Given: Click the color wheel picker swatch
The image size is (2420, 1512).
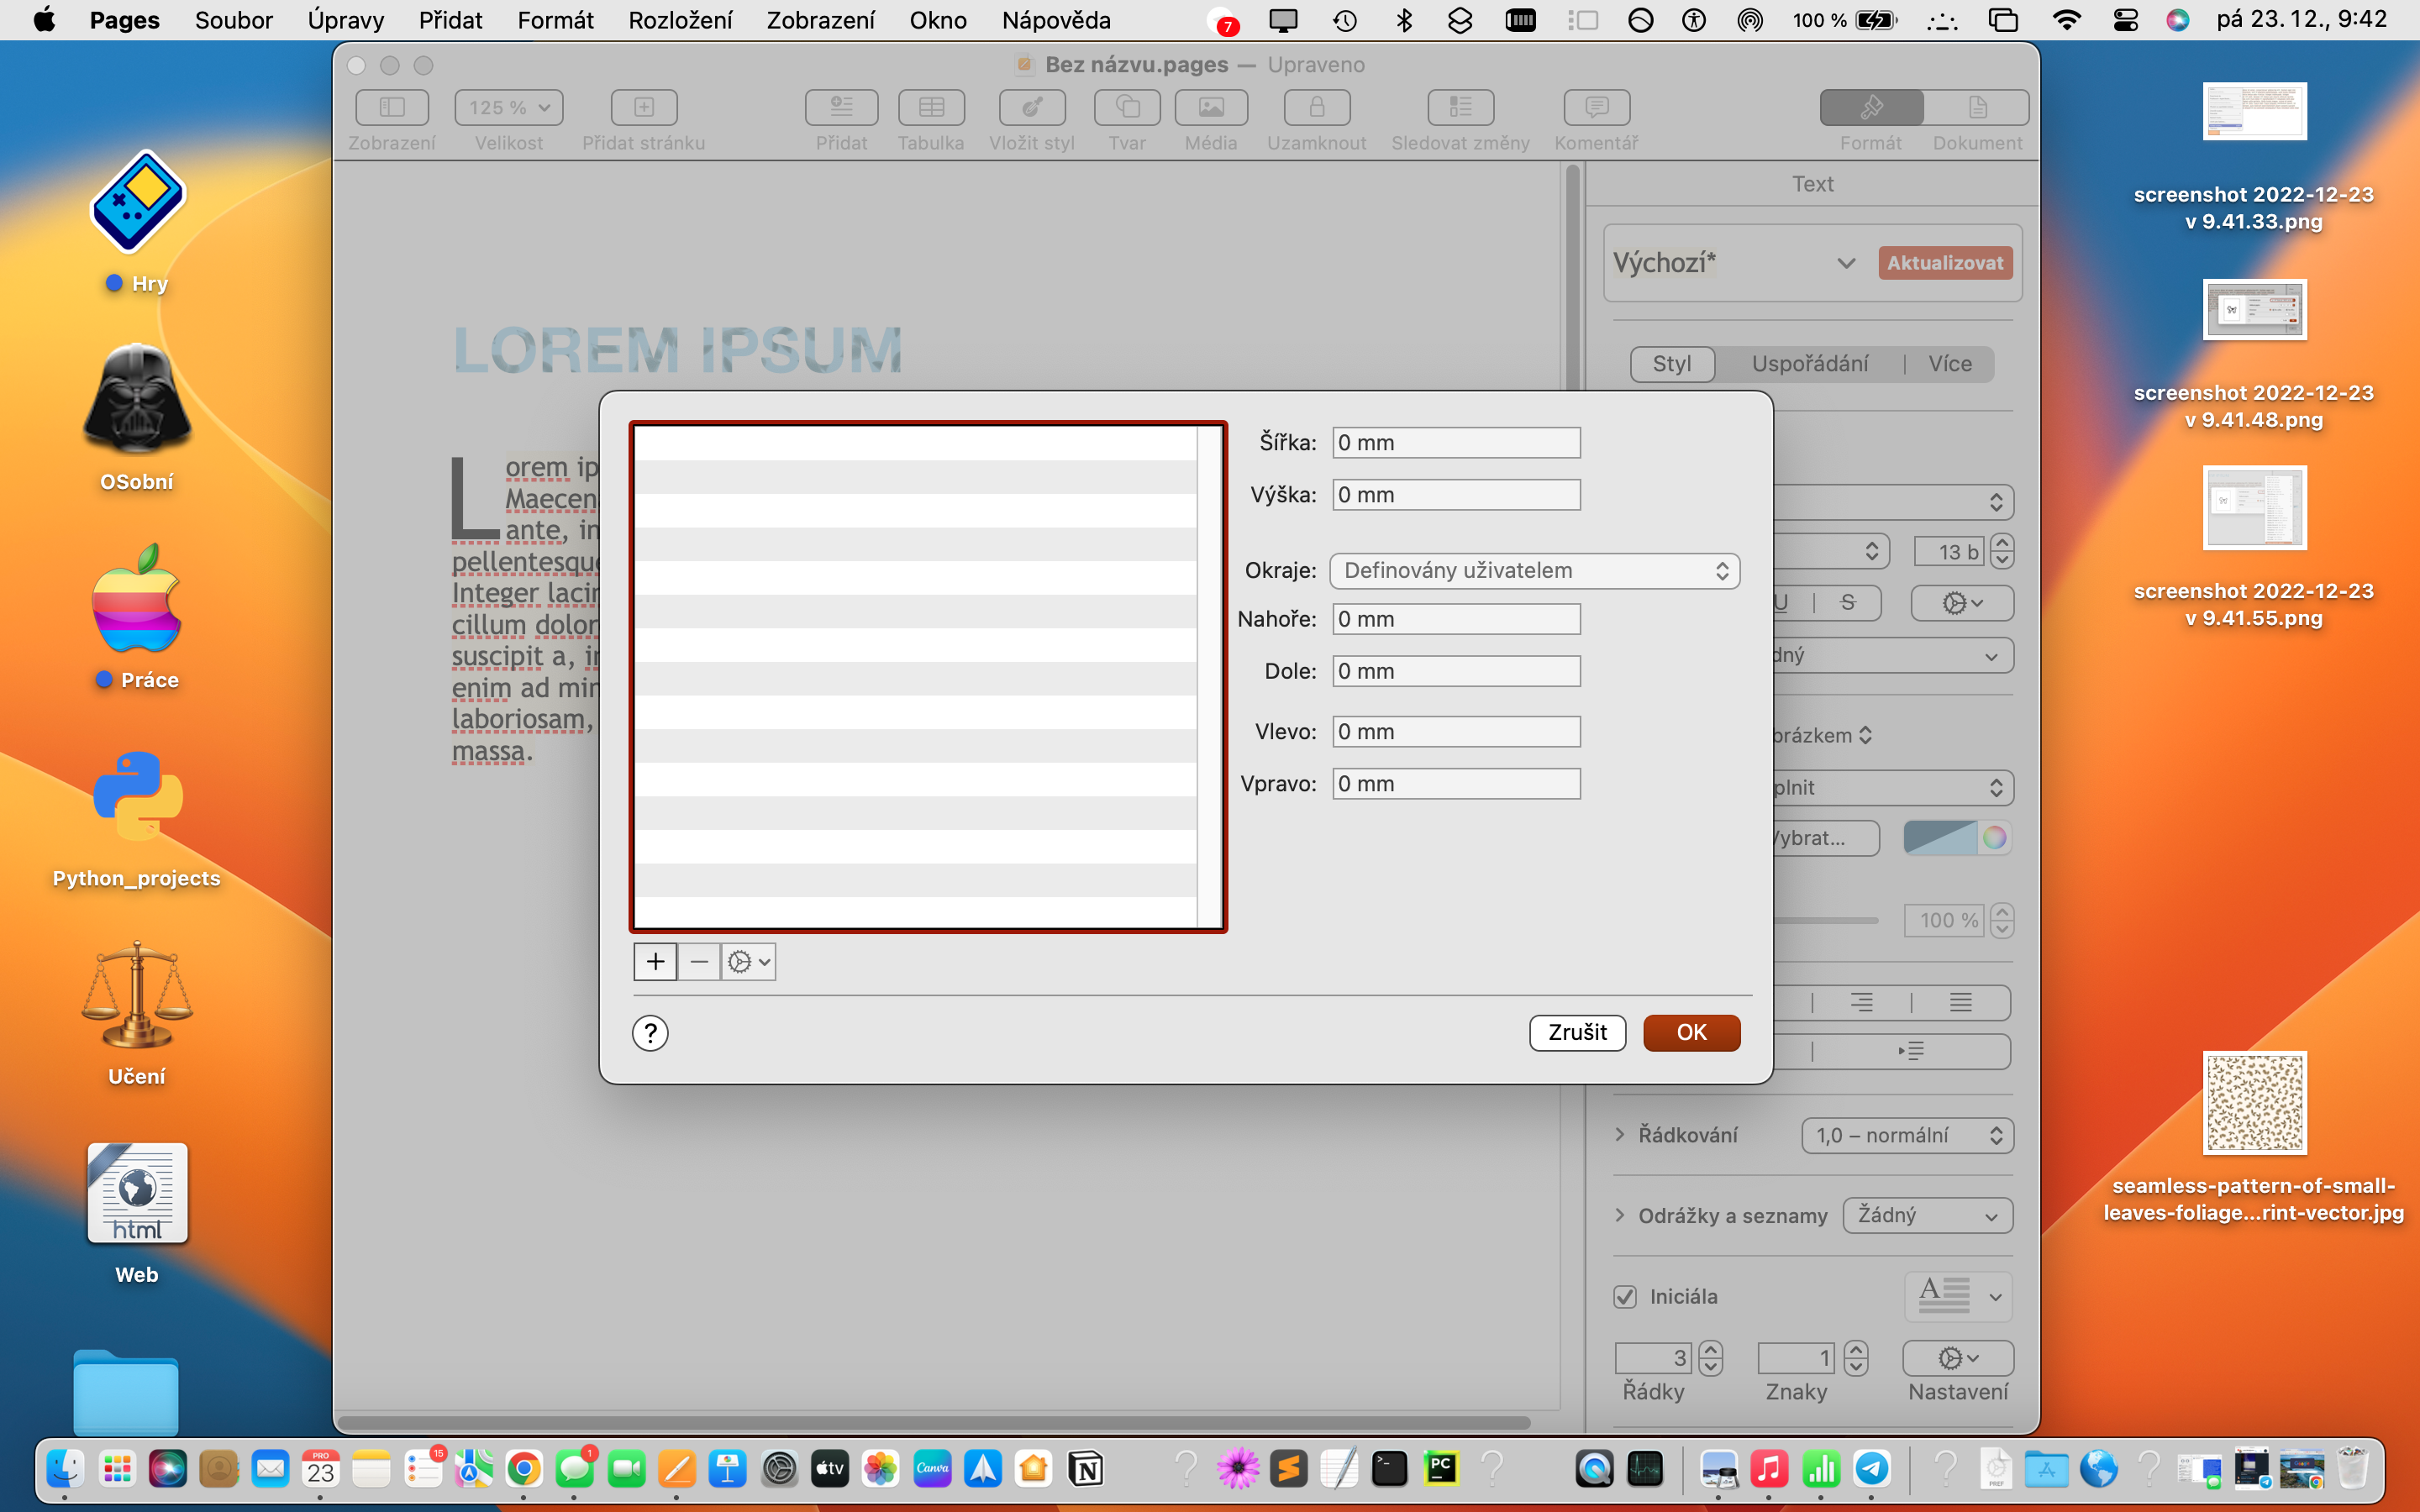Looking at the screenshot, I should pos(1994,838).
